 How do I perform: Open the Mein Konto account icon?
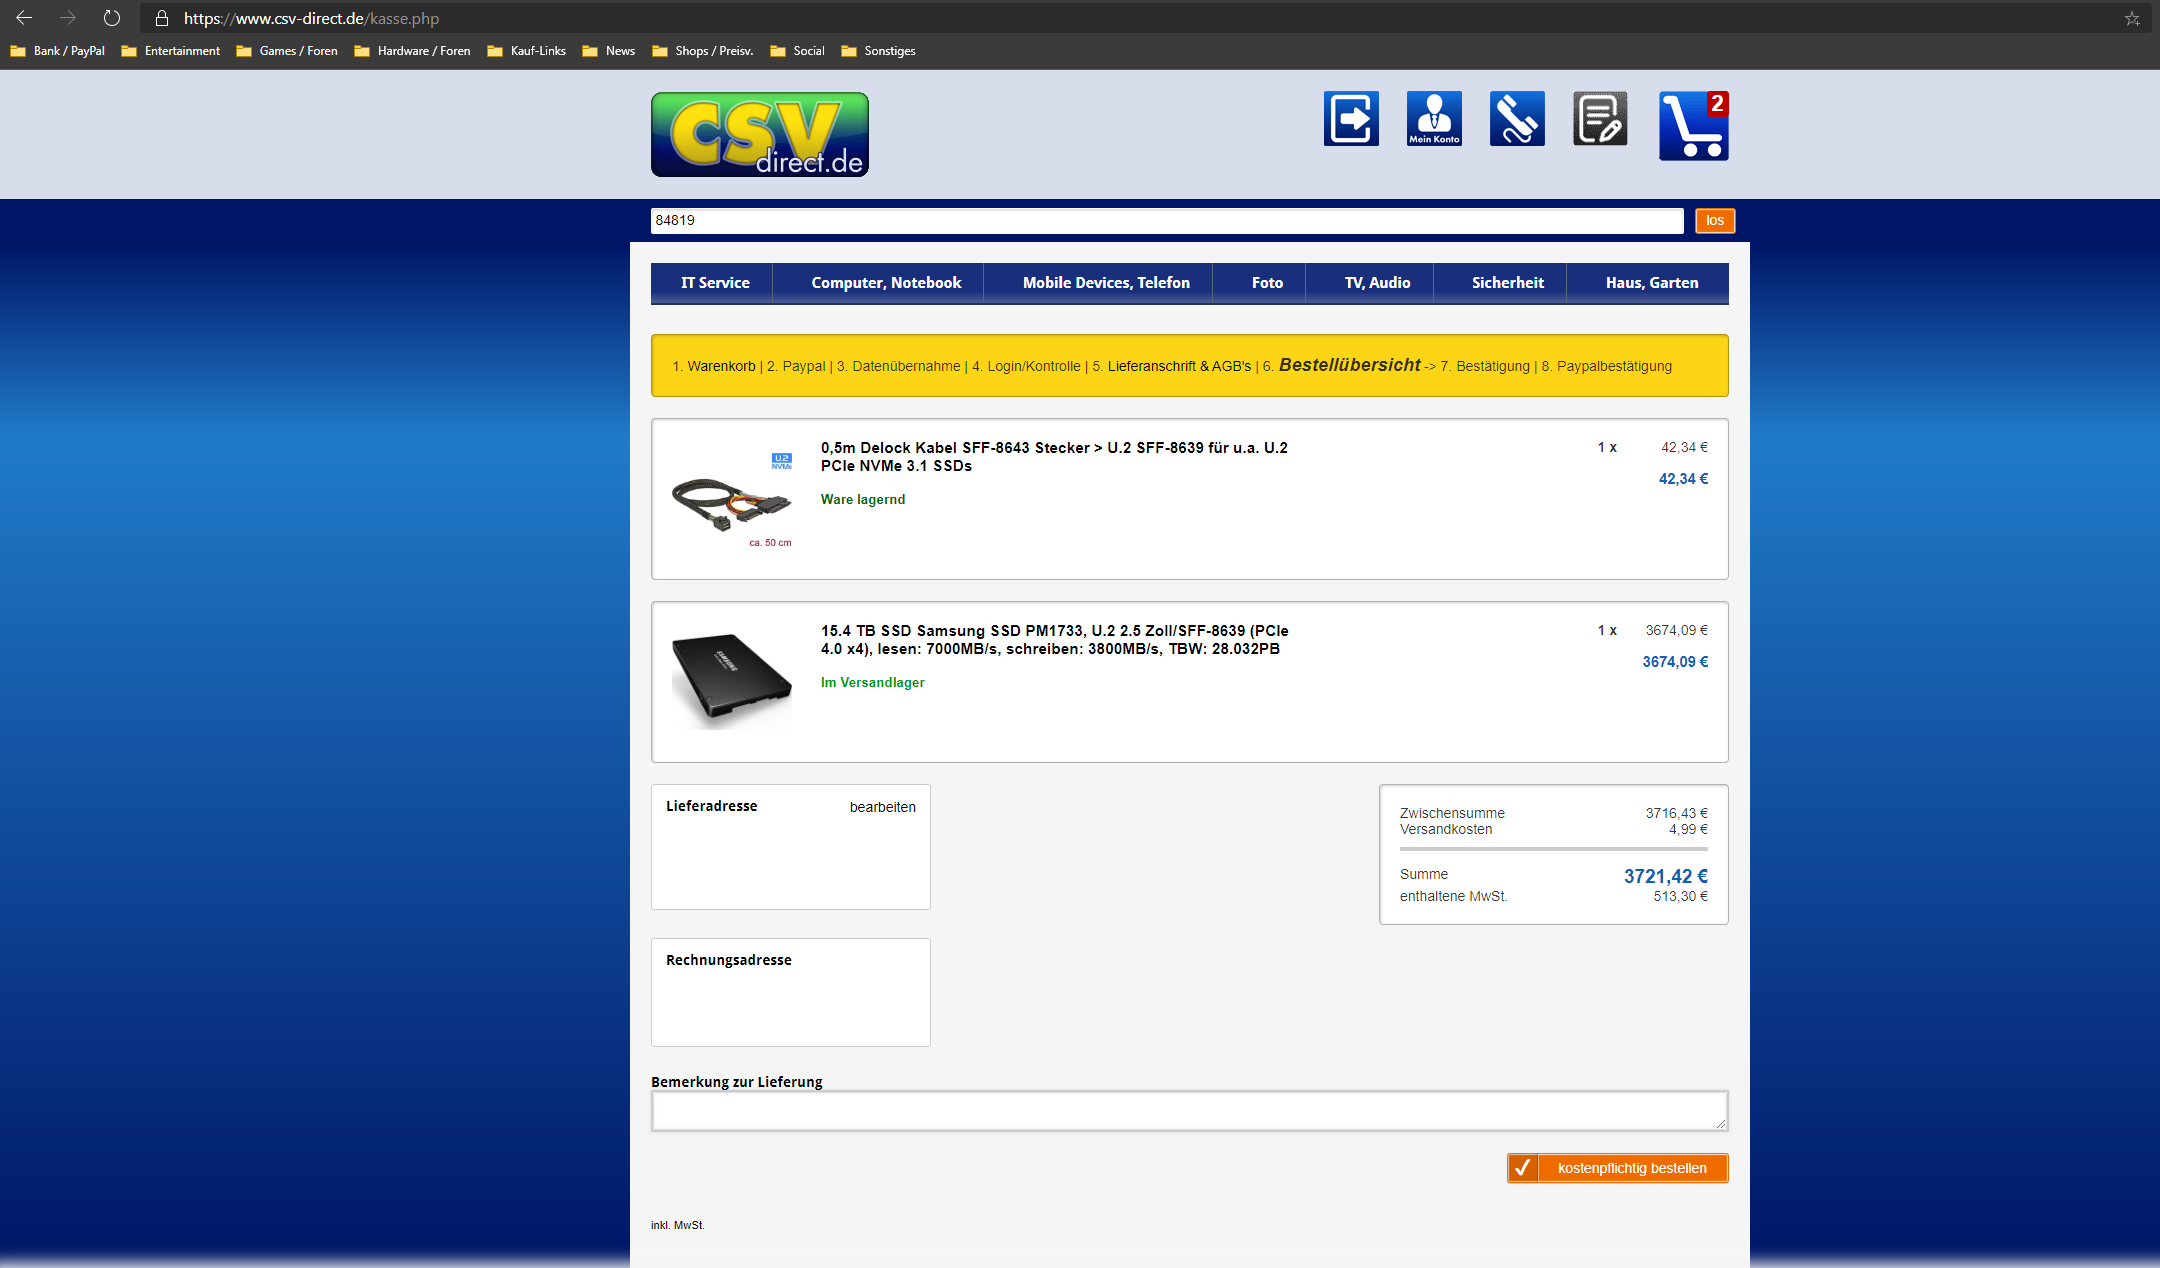point(1434,119)
